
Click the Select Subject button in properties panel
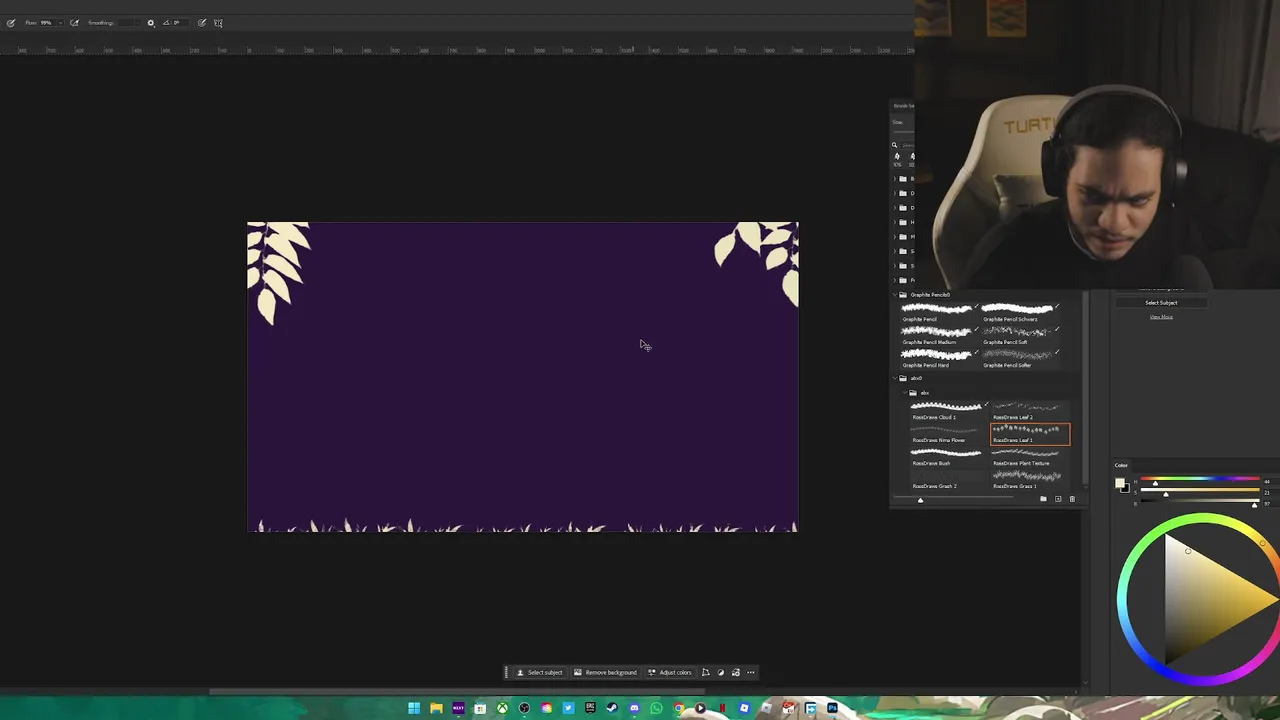click(1161, 303)
